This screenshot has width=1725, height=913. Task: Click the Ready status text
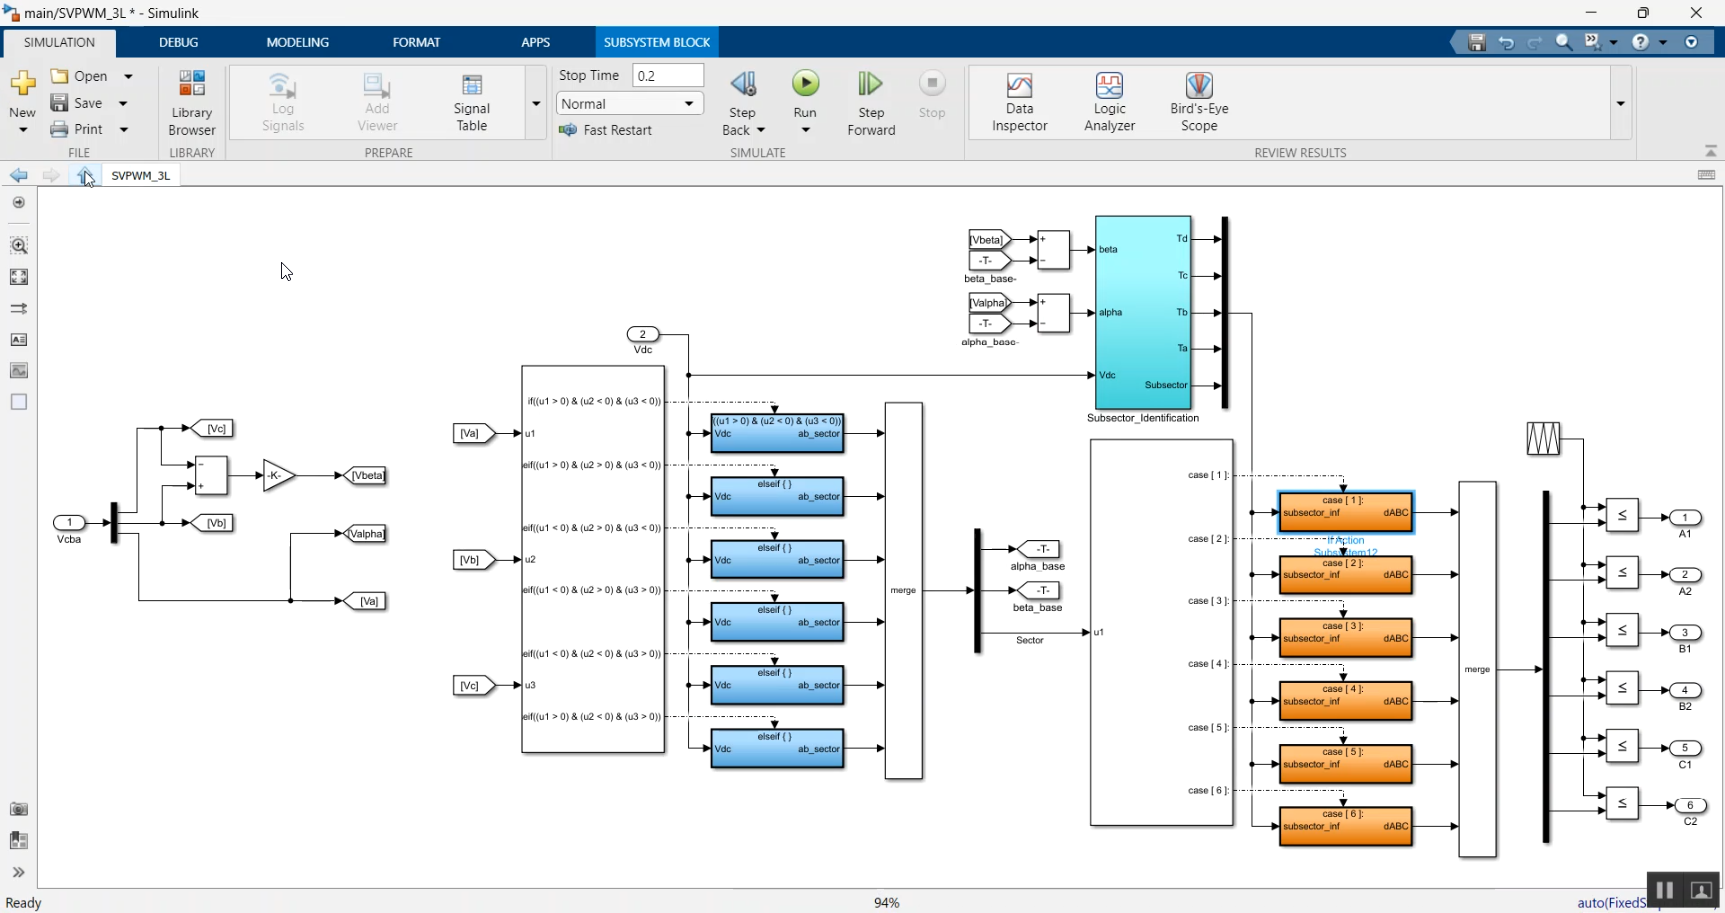point(24,902)
